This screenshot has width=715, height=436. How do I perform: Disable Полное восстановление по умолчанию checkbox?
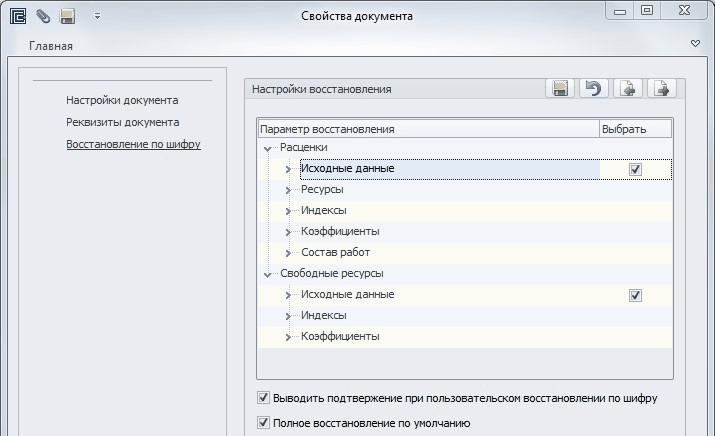(264, 423)
